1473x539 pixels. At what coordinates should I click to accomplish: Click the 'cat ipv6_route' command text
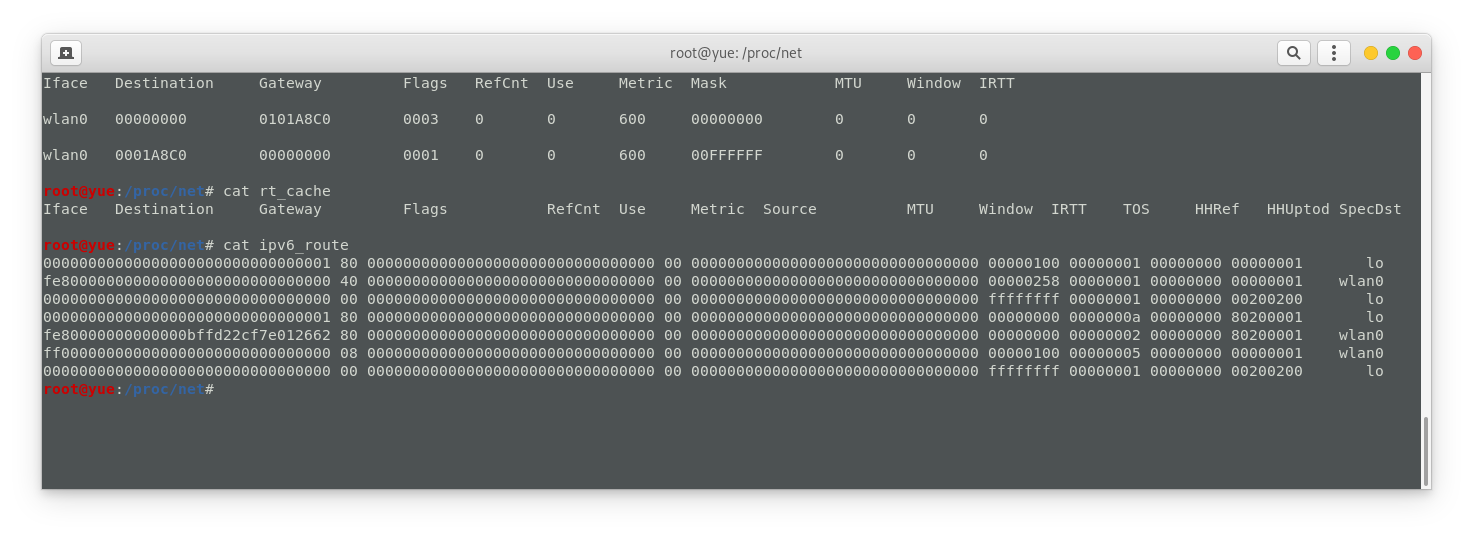pos(286,245)
